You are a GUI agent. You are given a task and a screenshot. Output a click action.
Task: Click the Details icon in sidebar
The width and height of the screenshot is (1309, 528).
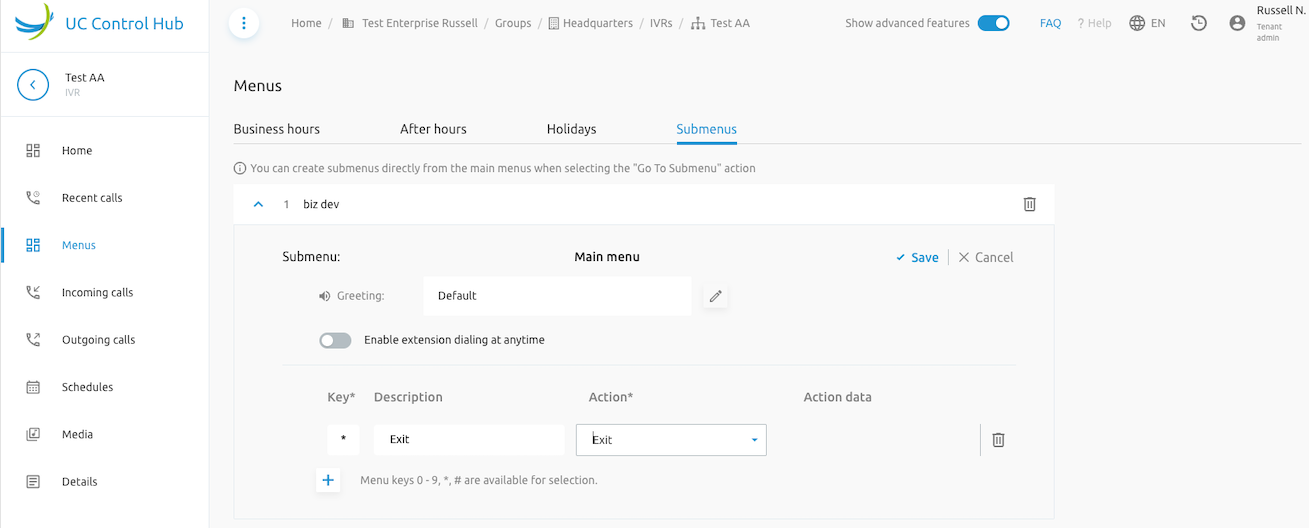click(x=33, y=482)
